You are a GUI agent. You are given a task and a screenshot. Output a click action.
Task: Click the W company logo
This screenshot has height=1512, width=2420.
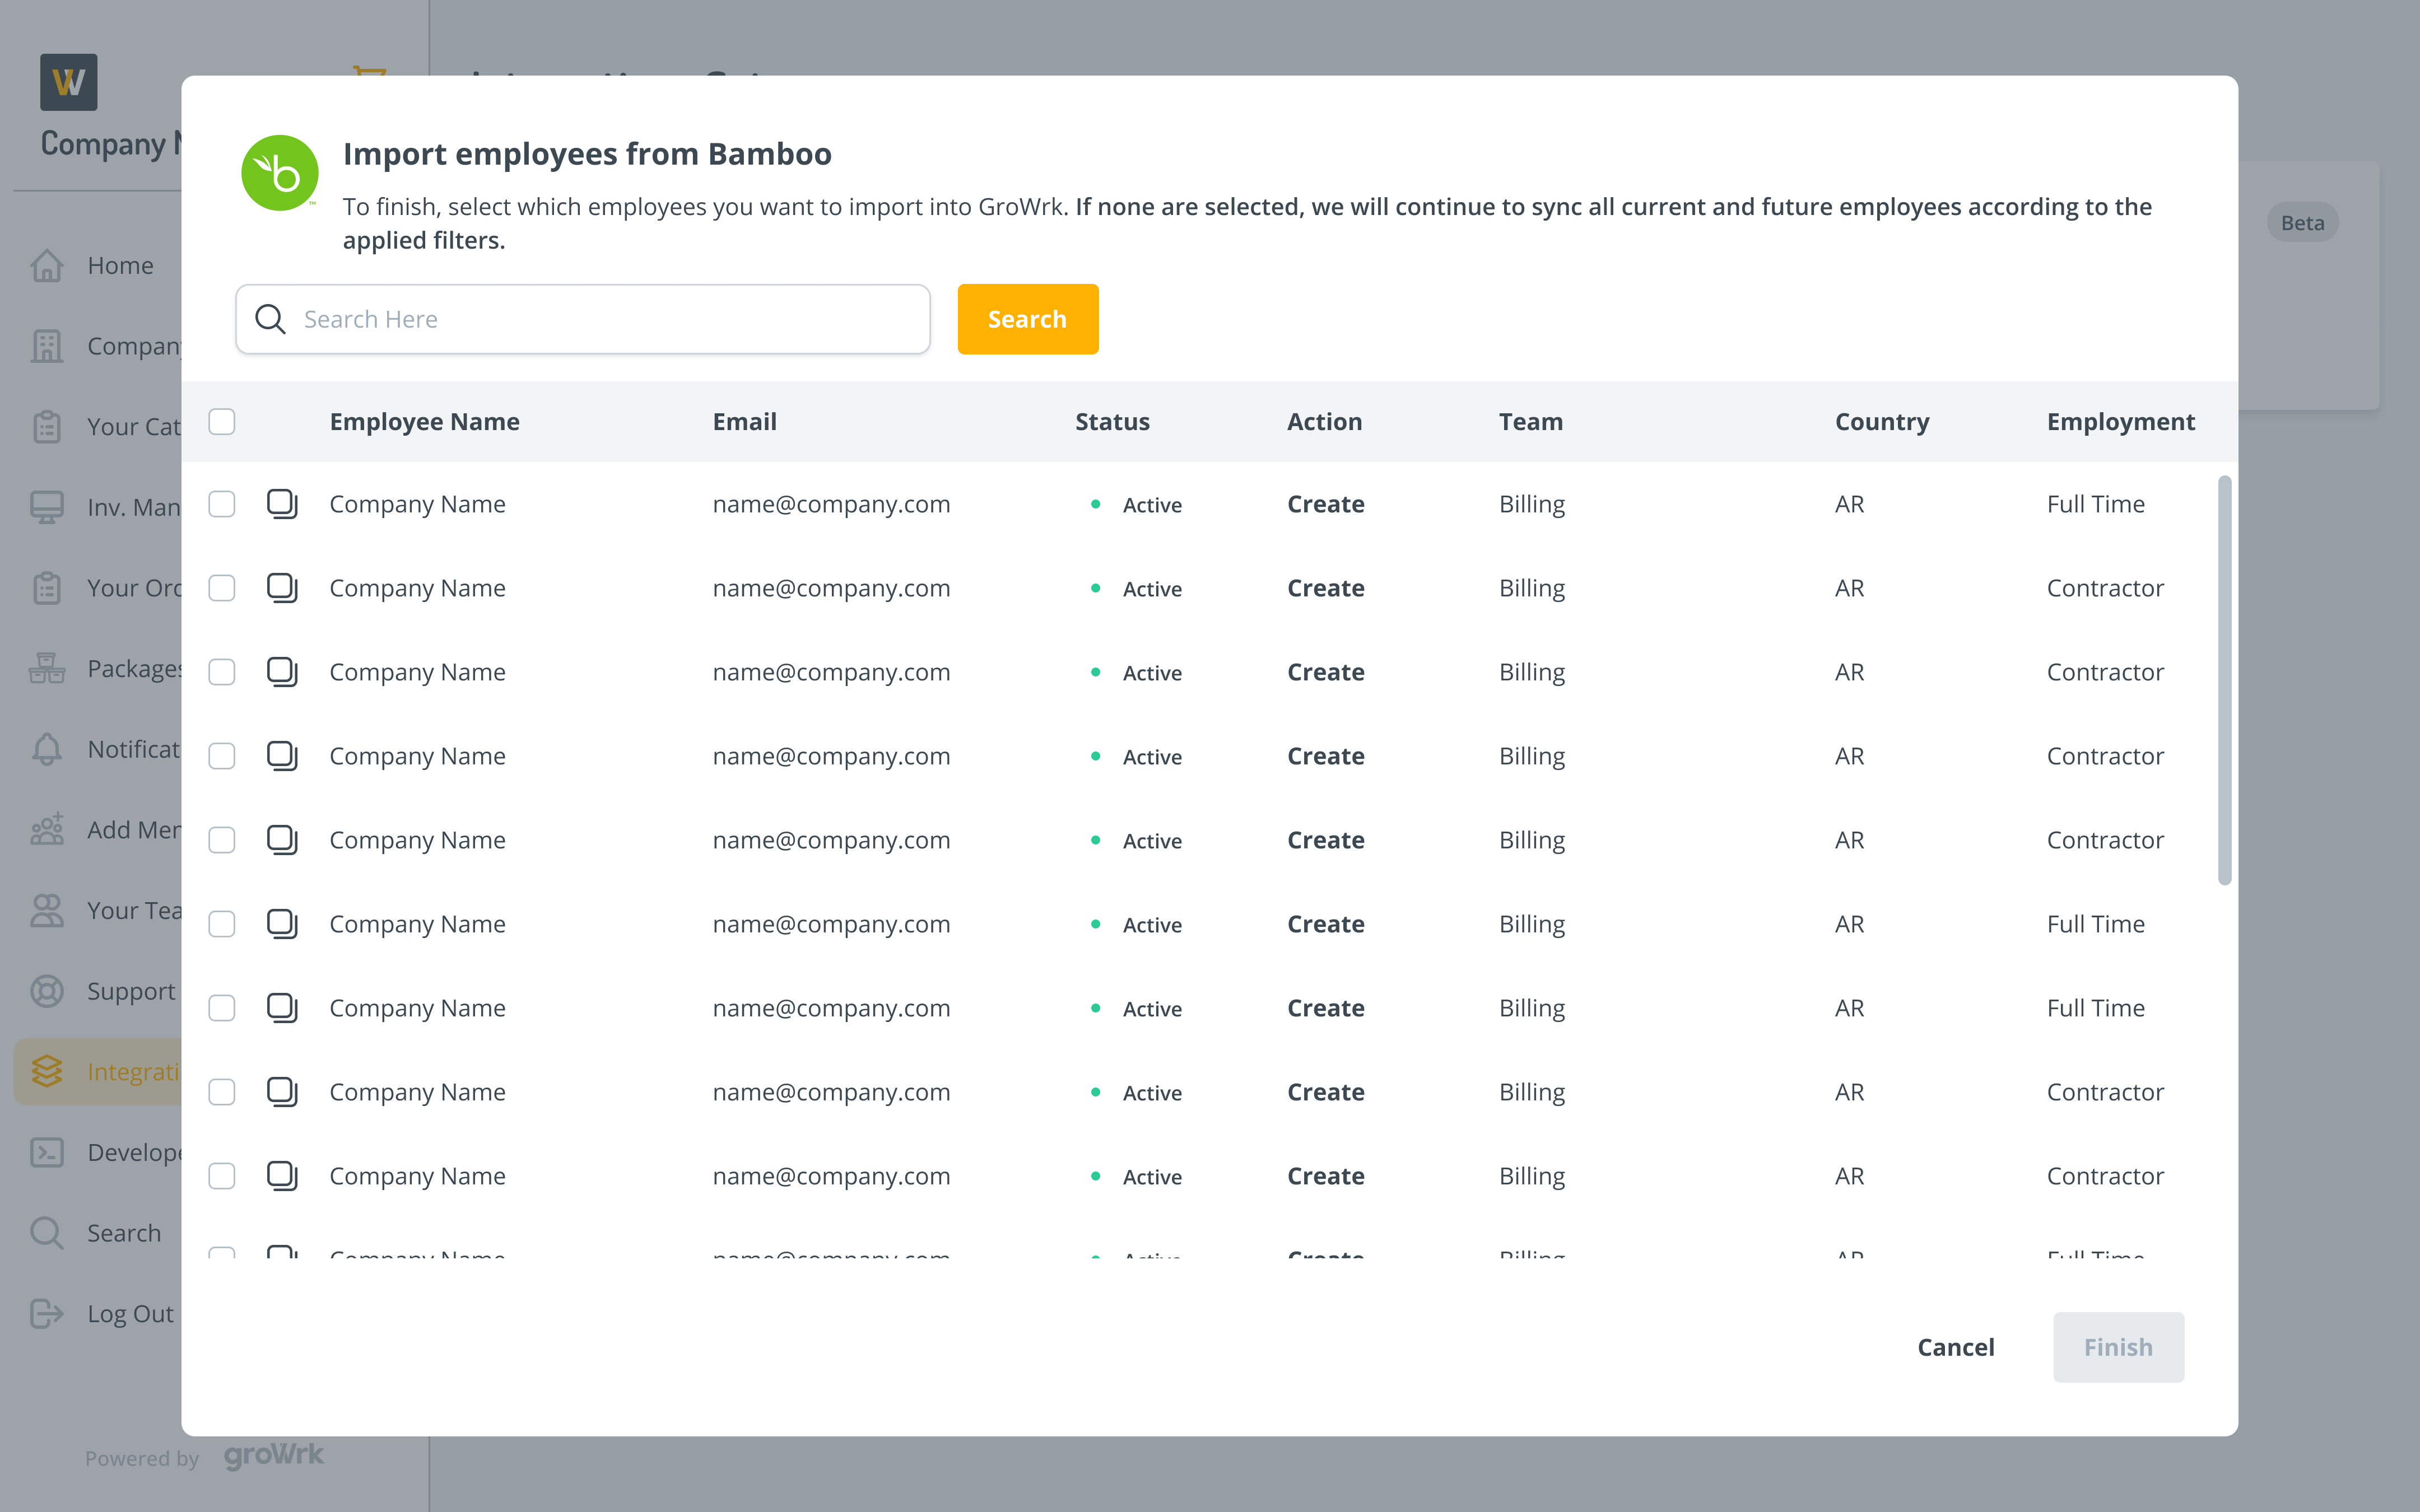click(x=69, y=82)
